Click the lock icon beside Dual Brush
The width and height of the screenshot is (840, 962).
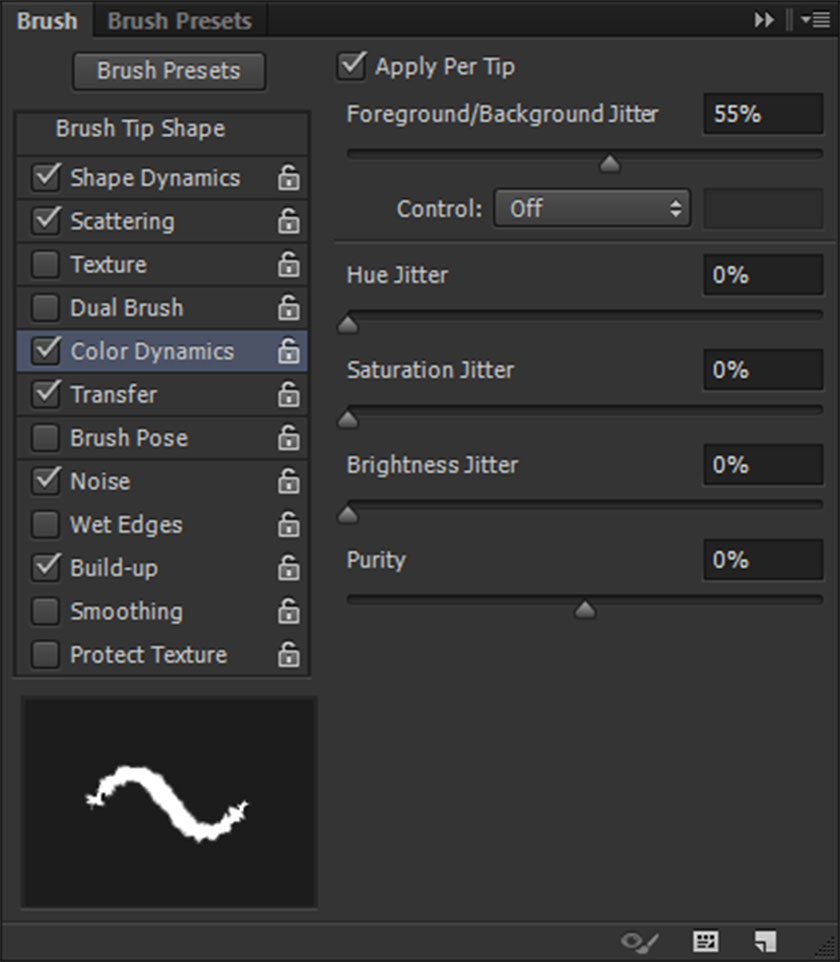coord(288,308)
